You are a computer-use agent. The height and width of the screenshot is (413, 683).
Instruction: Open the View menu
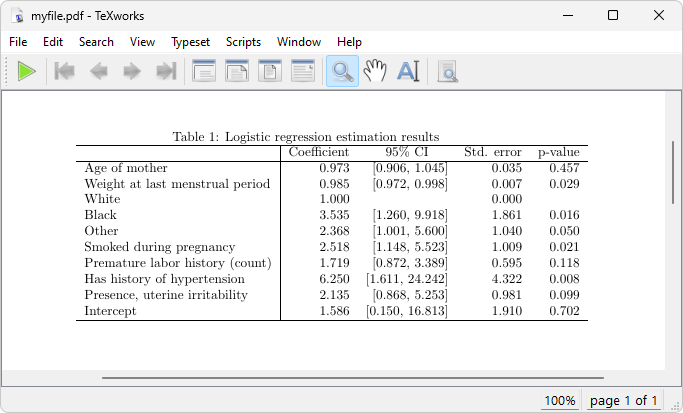pyautogui.click(x=142, y=42)
